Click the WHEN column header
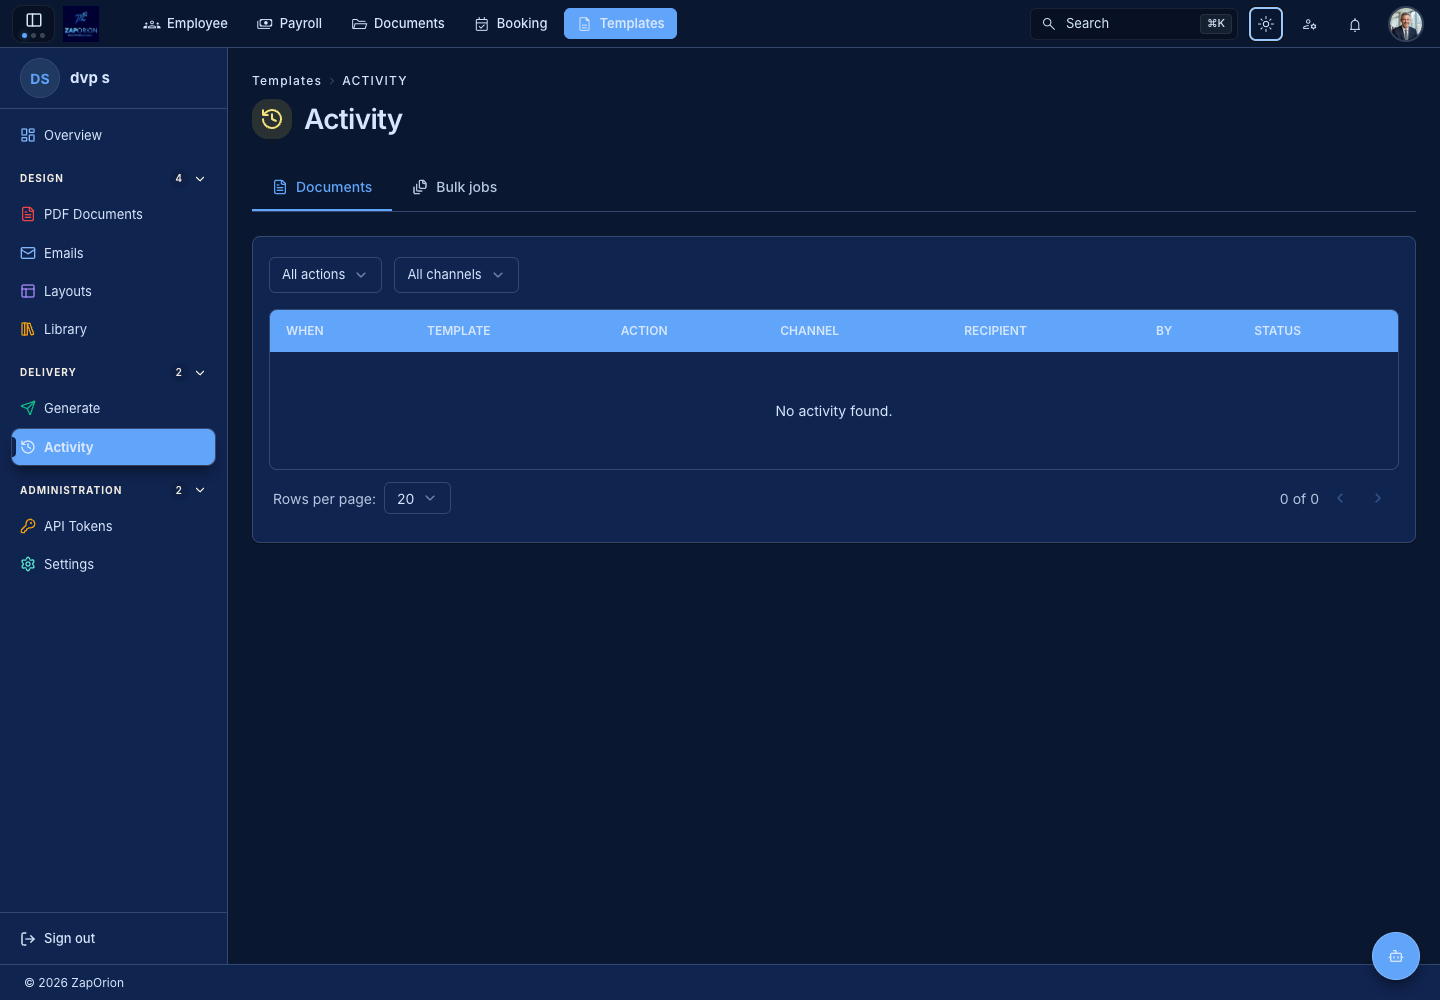 tap(305, 331)
